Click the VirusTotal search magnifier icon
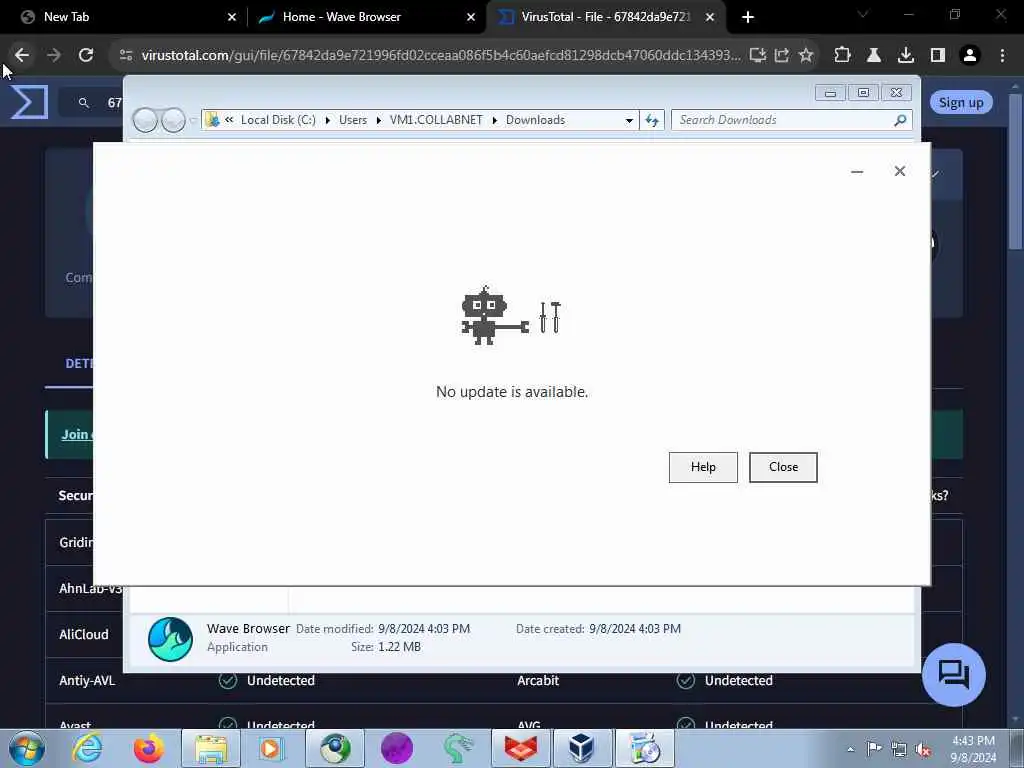The image size is (1024, 768). pos(84,103)
